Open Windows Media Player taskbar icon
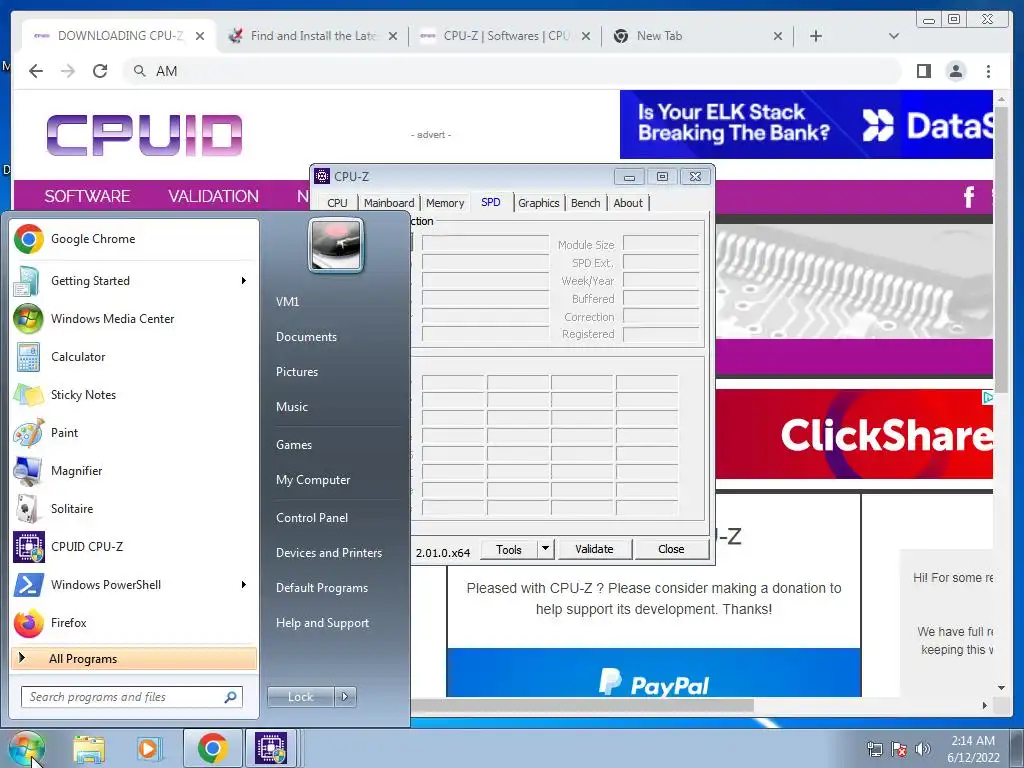1024x768 pixels. click(x=149, y=748)
